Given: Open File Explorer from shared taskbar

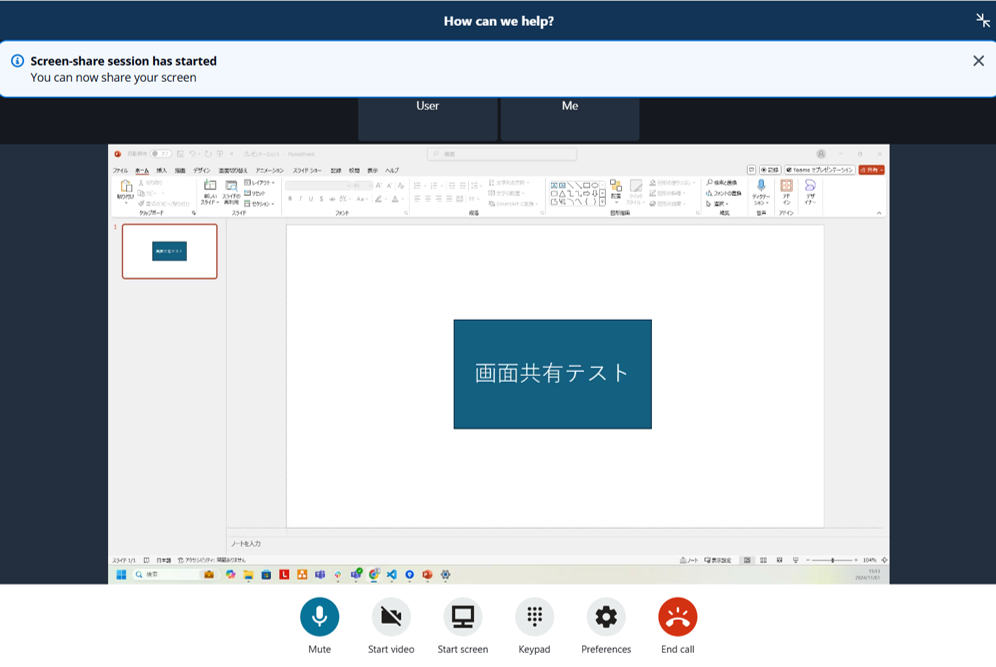Looking at the screenshot, I should coord(248,575).
